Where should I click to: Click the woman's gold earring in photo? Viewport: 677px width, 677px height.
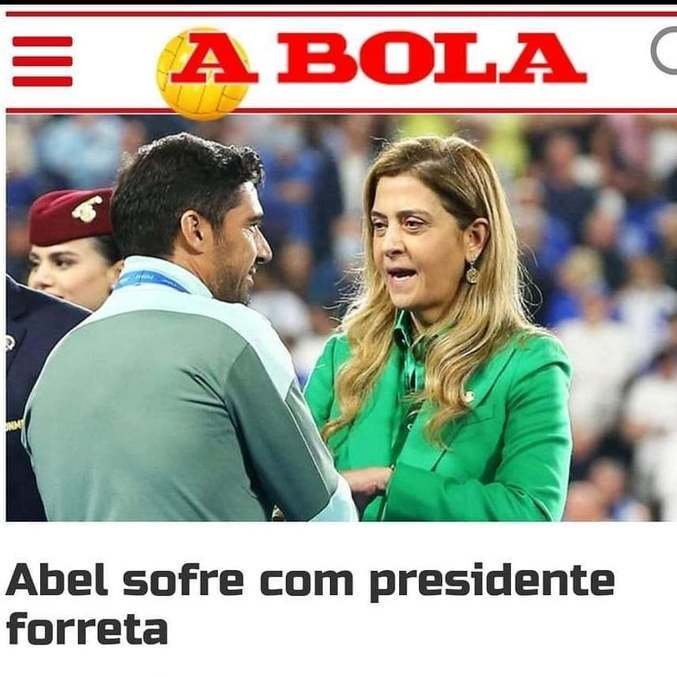472,272
